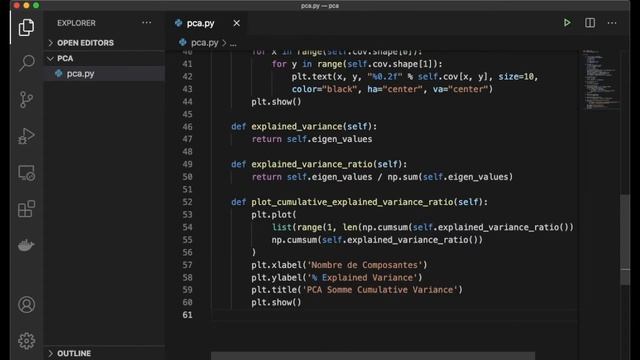
Task: Open Explorer Views and More Actions ellipsis
Action: click(147, 23)
